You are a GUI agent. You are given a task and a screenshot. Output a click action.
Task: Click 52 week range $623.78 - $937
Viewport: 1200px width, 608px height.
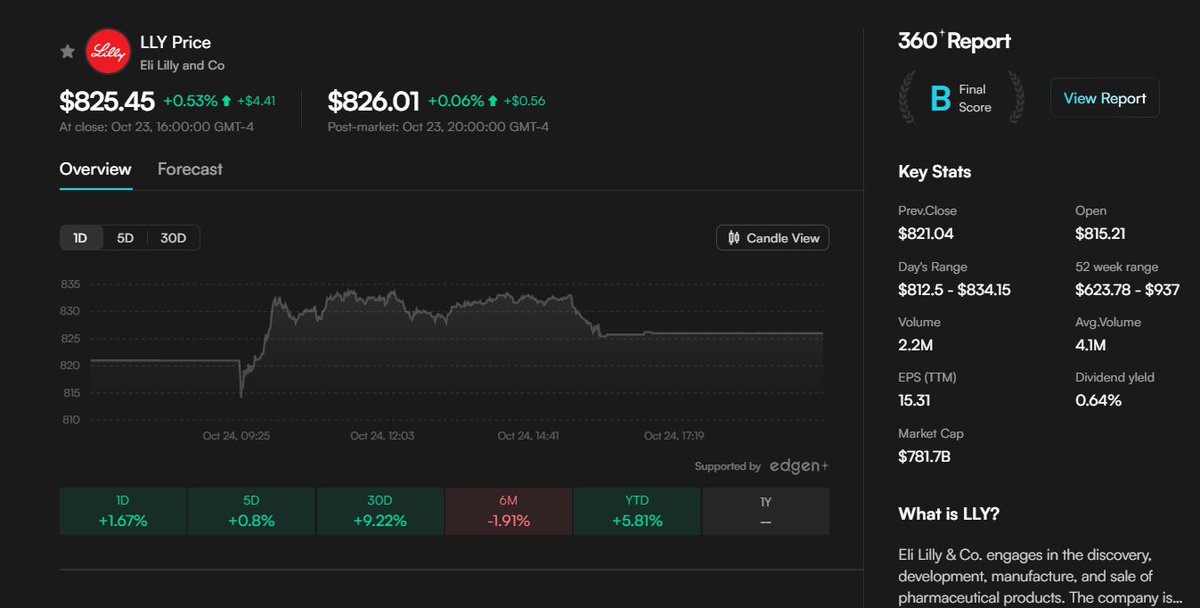click(x=1128, y=290)
